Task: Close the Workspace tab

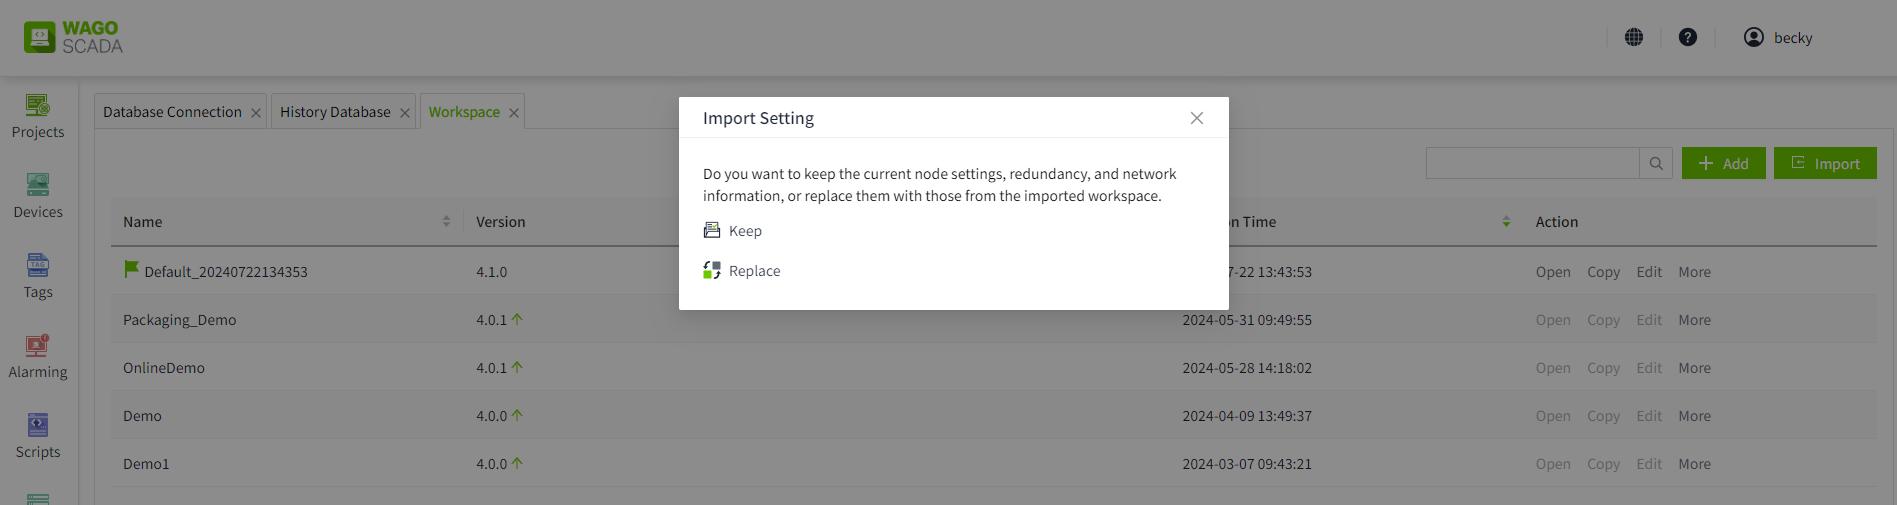Action: [514, 113]
